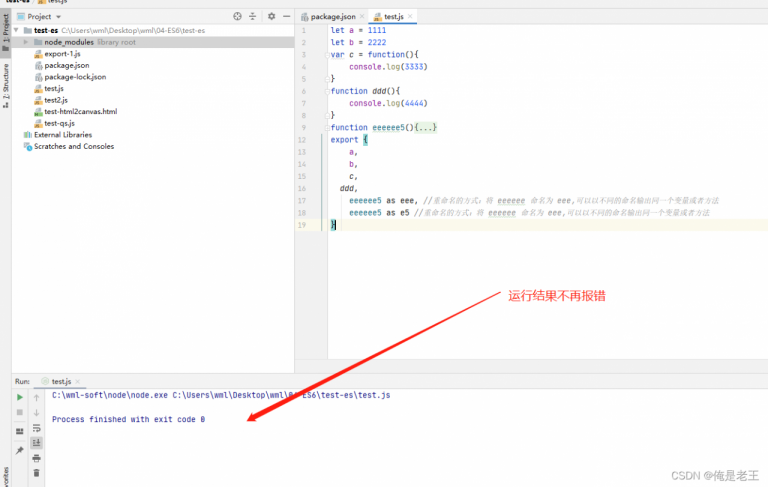Open Project panel settings gear

pos(271,17)
